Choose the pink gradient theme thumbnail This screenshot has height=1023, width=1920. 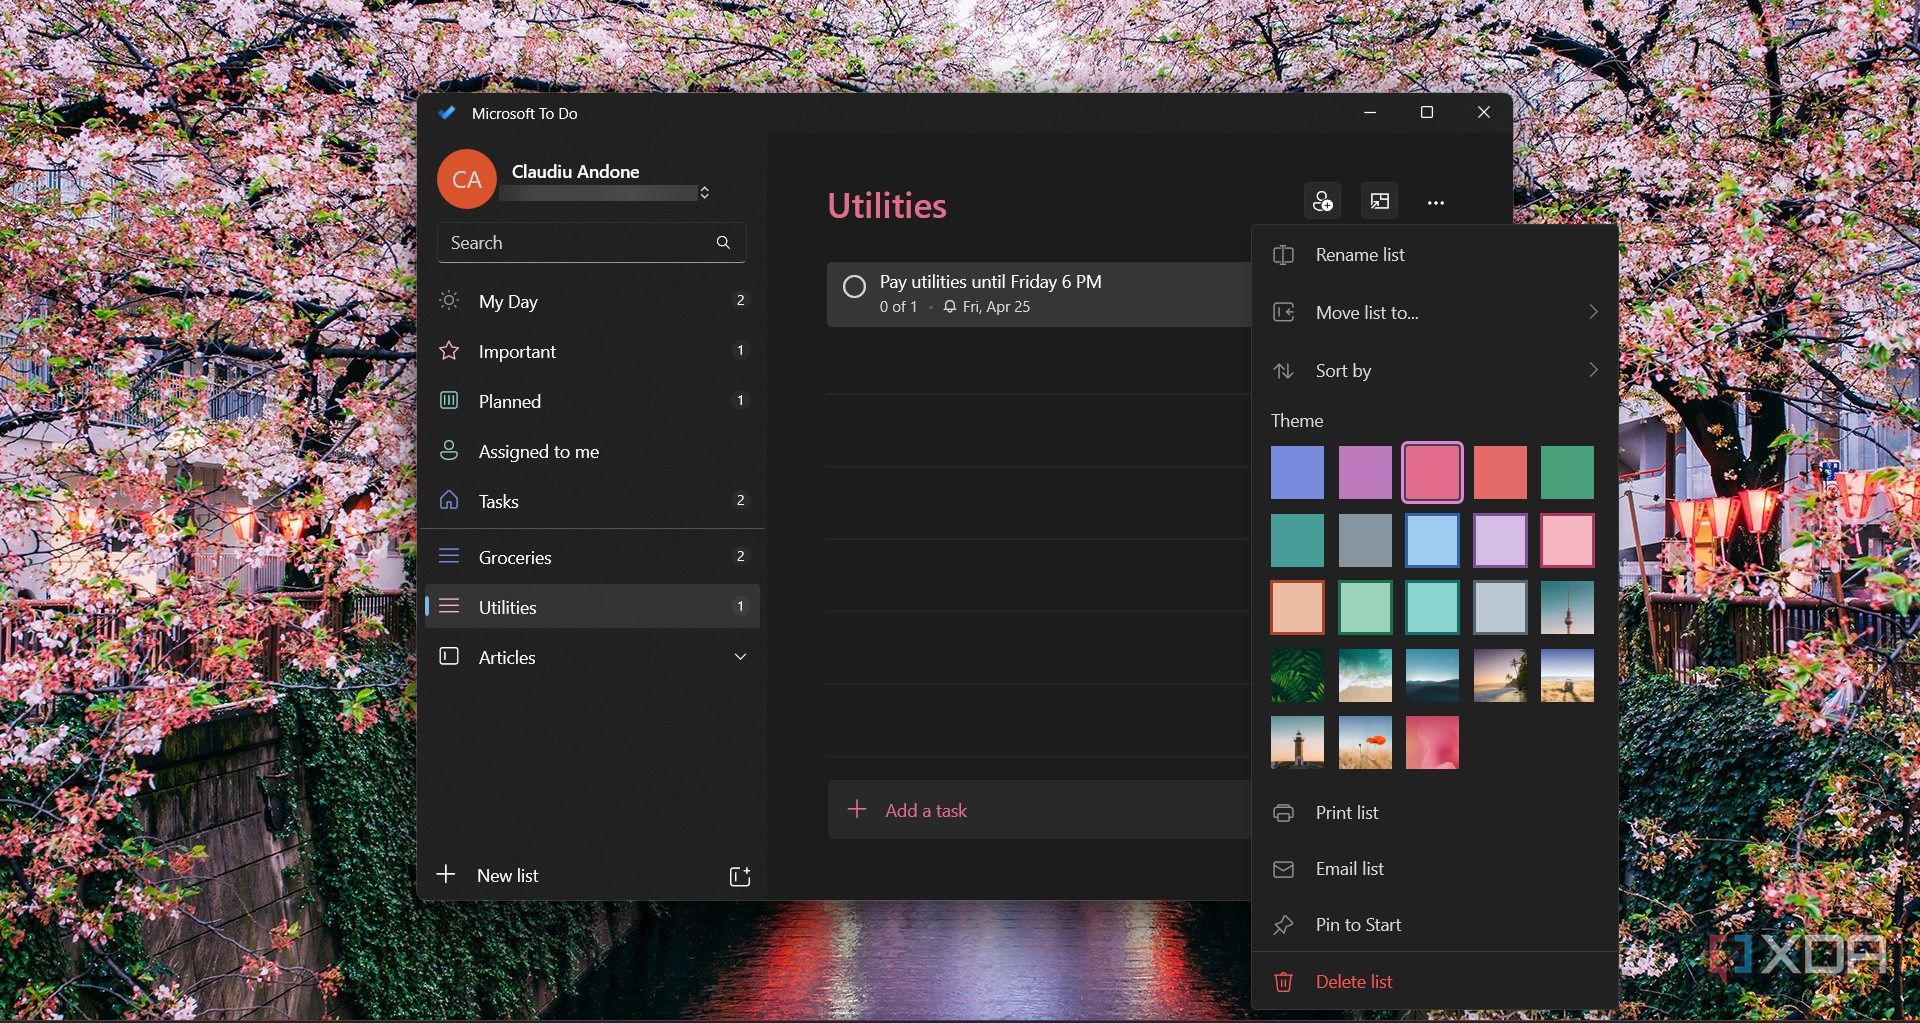[x=1432, y=742]
